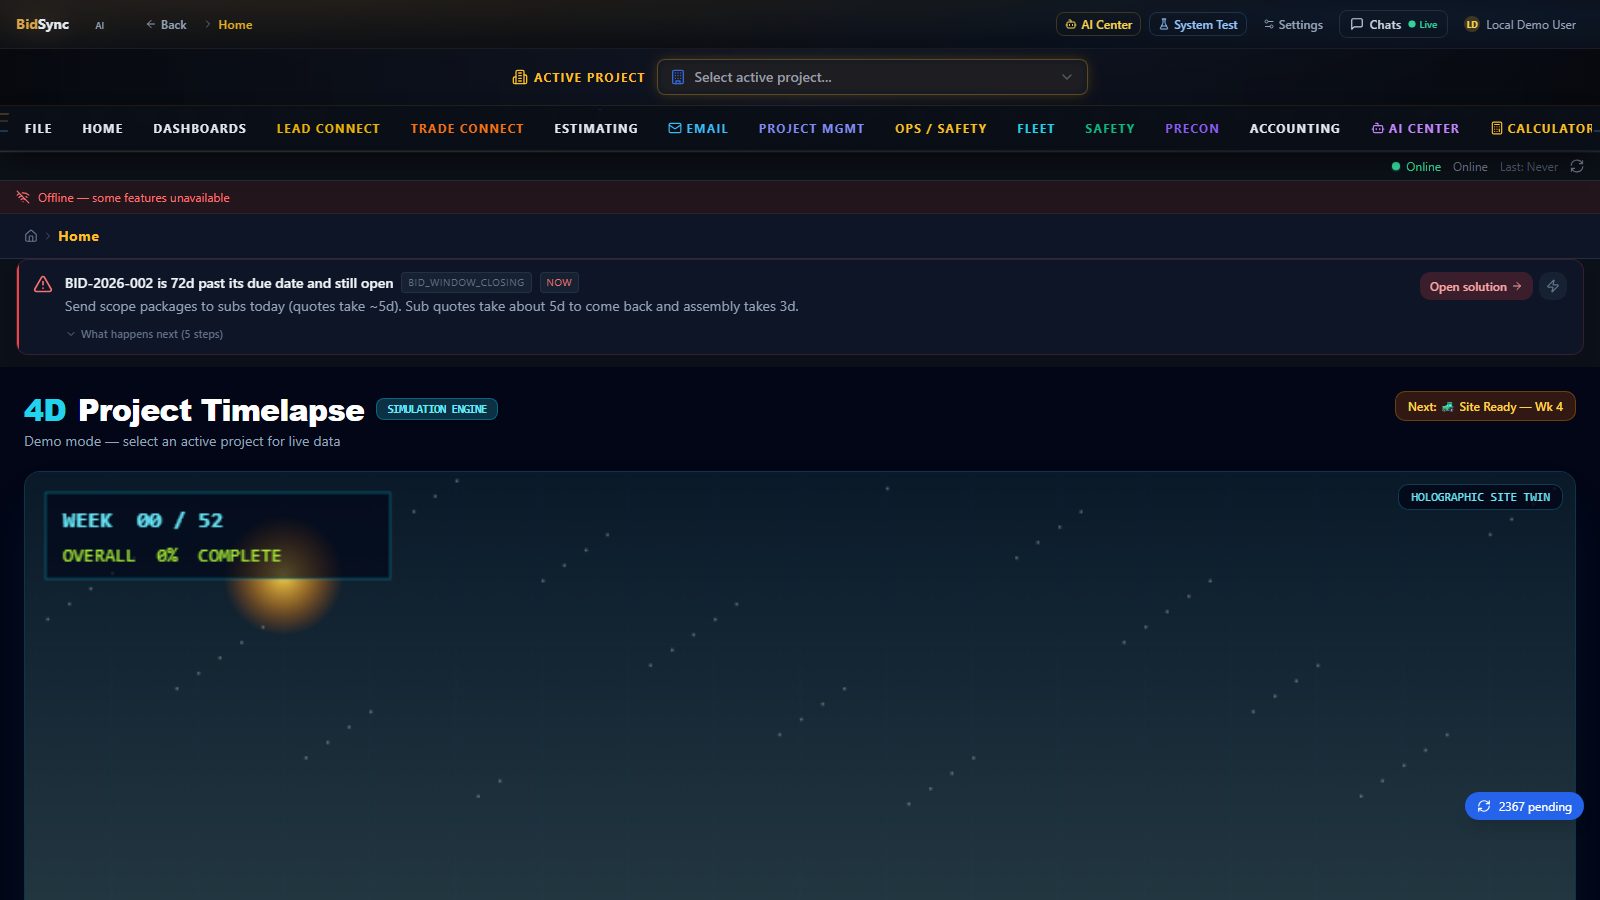Open the 2367 pending sync queue

pyautogui.click(x=1524, y=806)
